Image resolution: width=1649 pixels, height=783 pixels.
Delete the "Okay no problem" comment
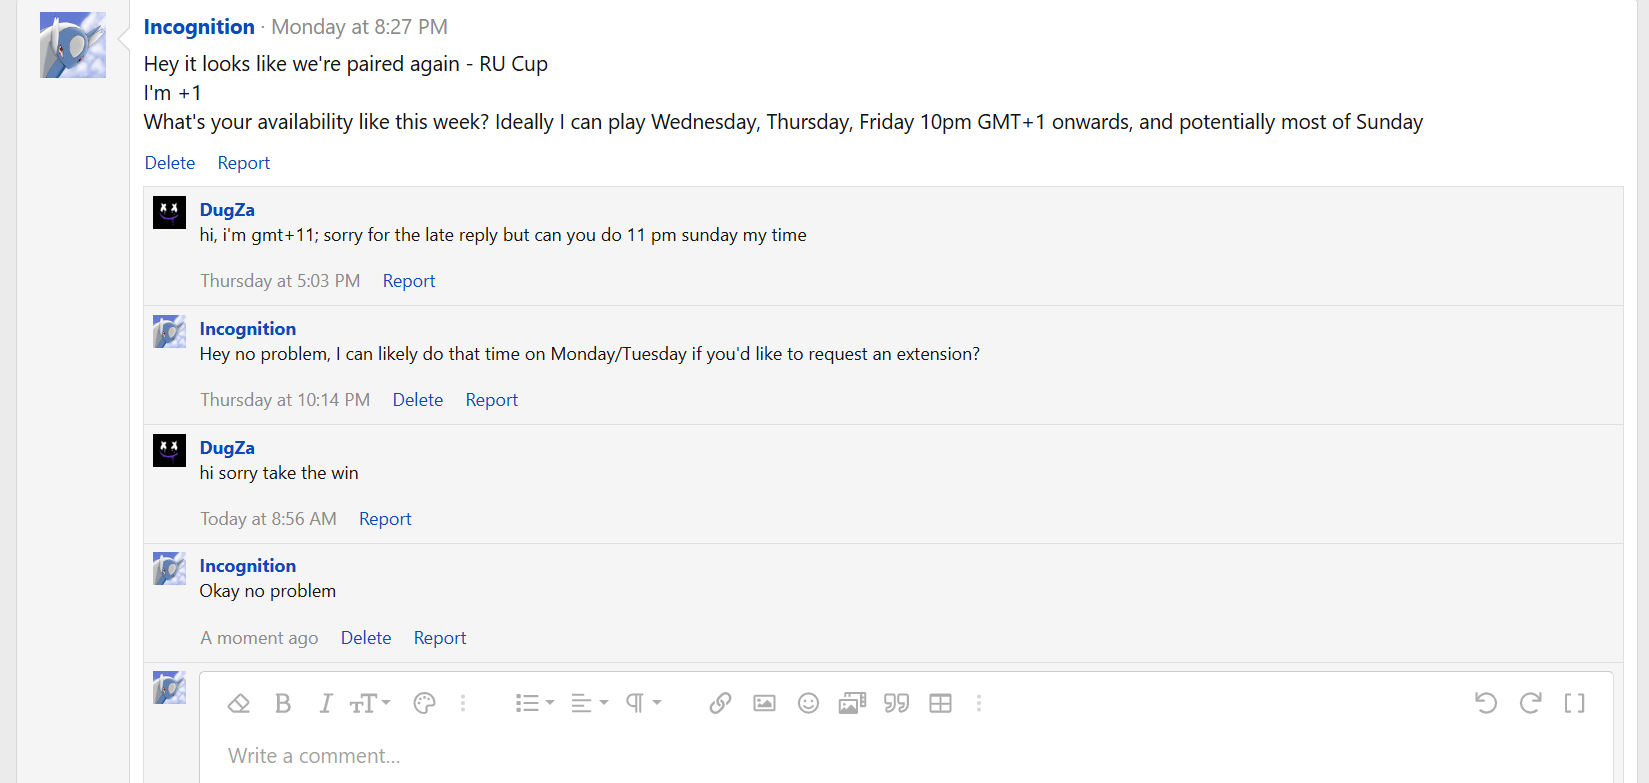point(366,638)
